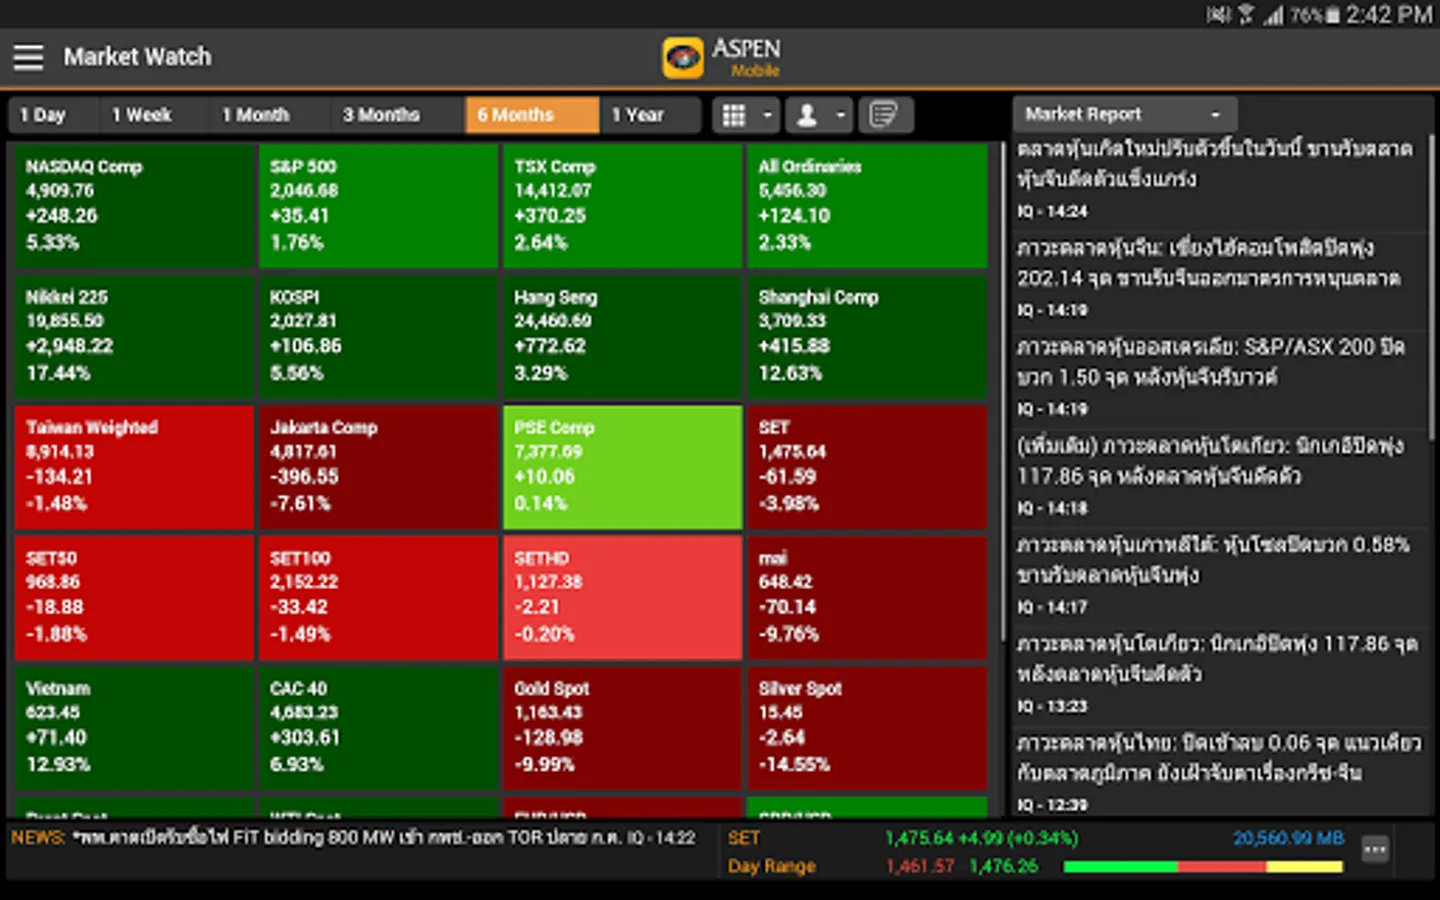Open the Gold Spot tile
This screenshot has width=1440, height=900.
click(623, 728)
